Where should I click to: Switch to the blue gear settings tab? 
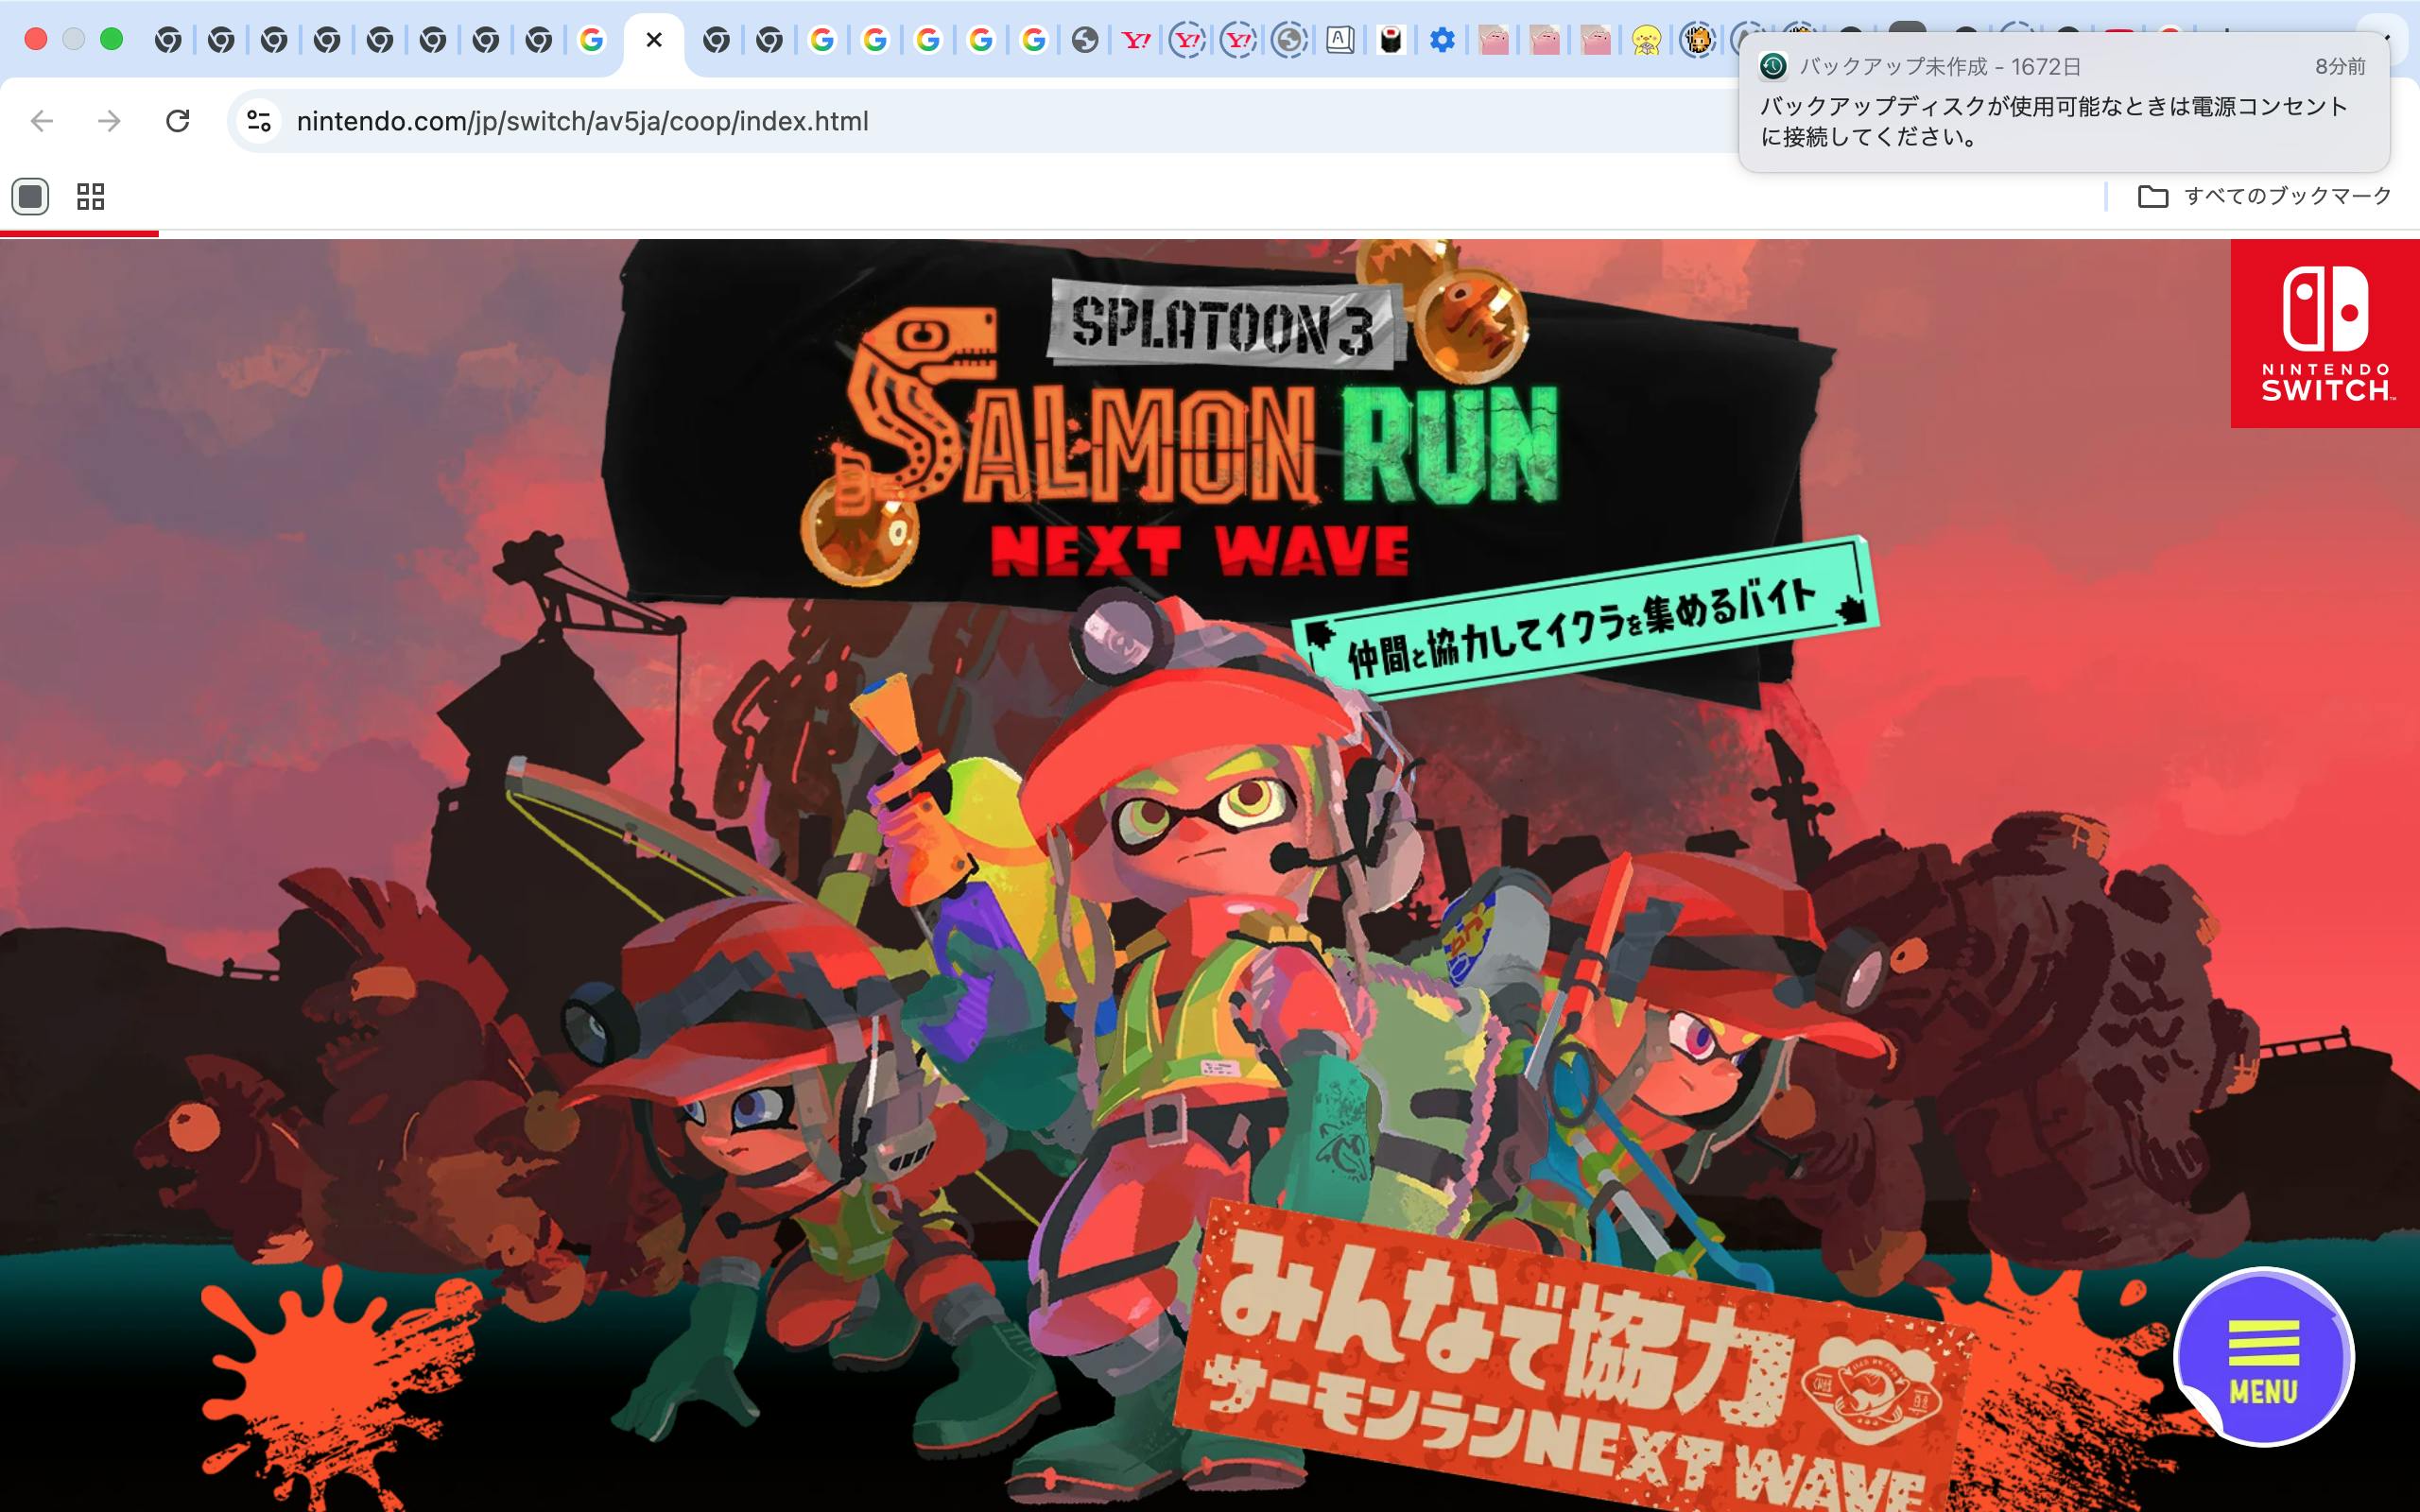[1441, 40]
